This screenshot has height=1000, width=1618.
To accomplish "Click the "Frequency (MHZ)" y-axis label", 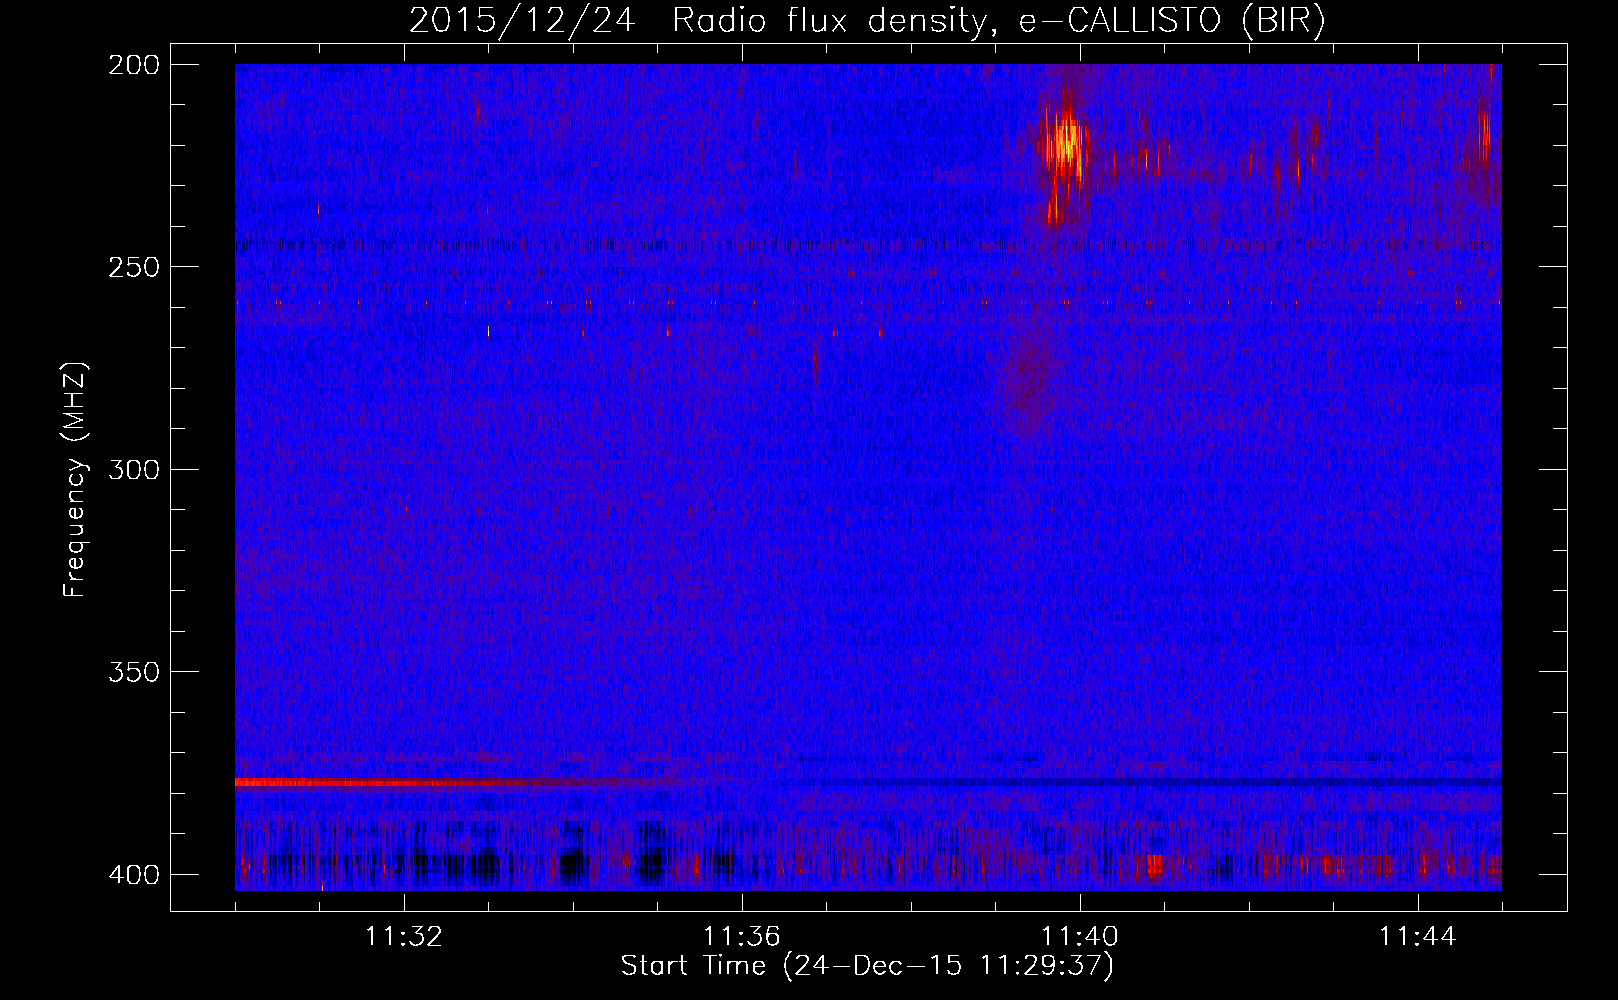I will [x=75, y=480].
